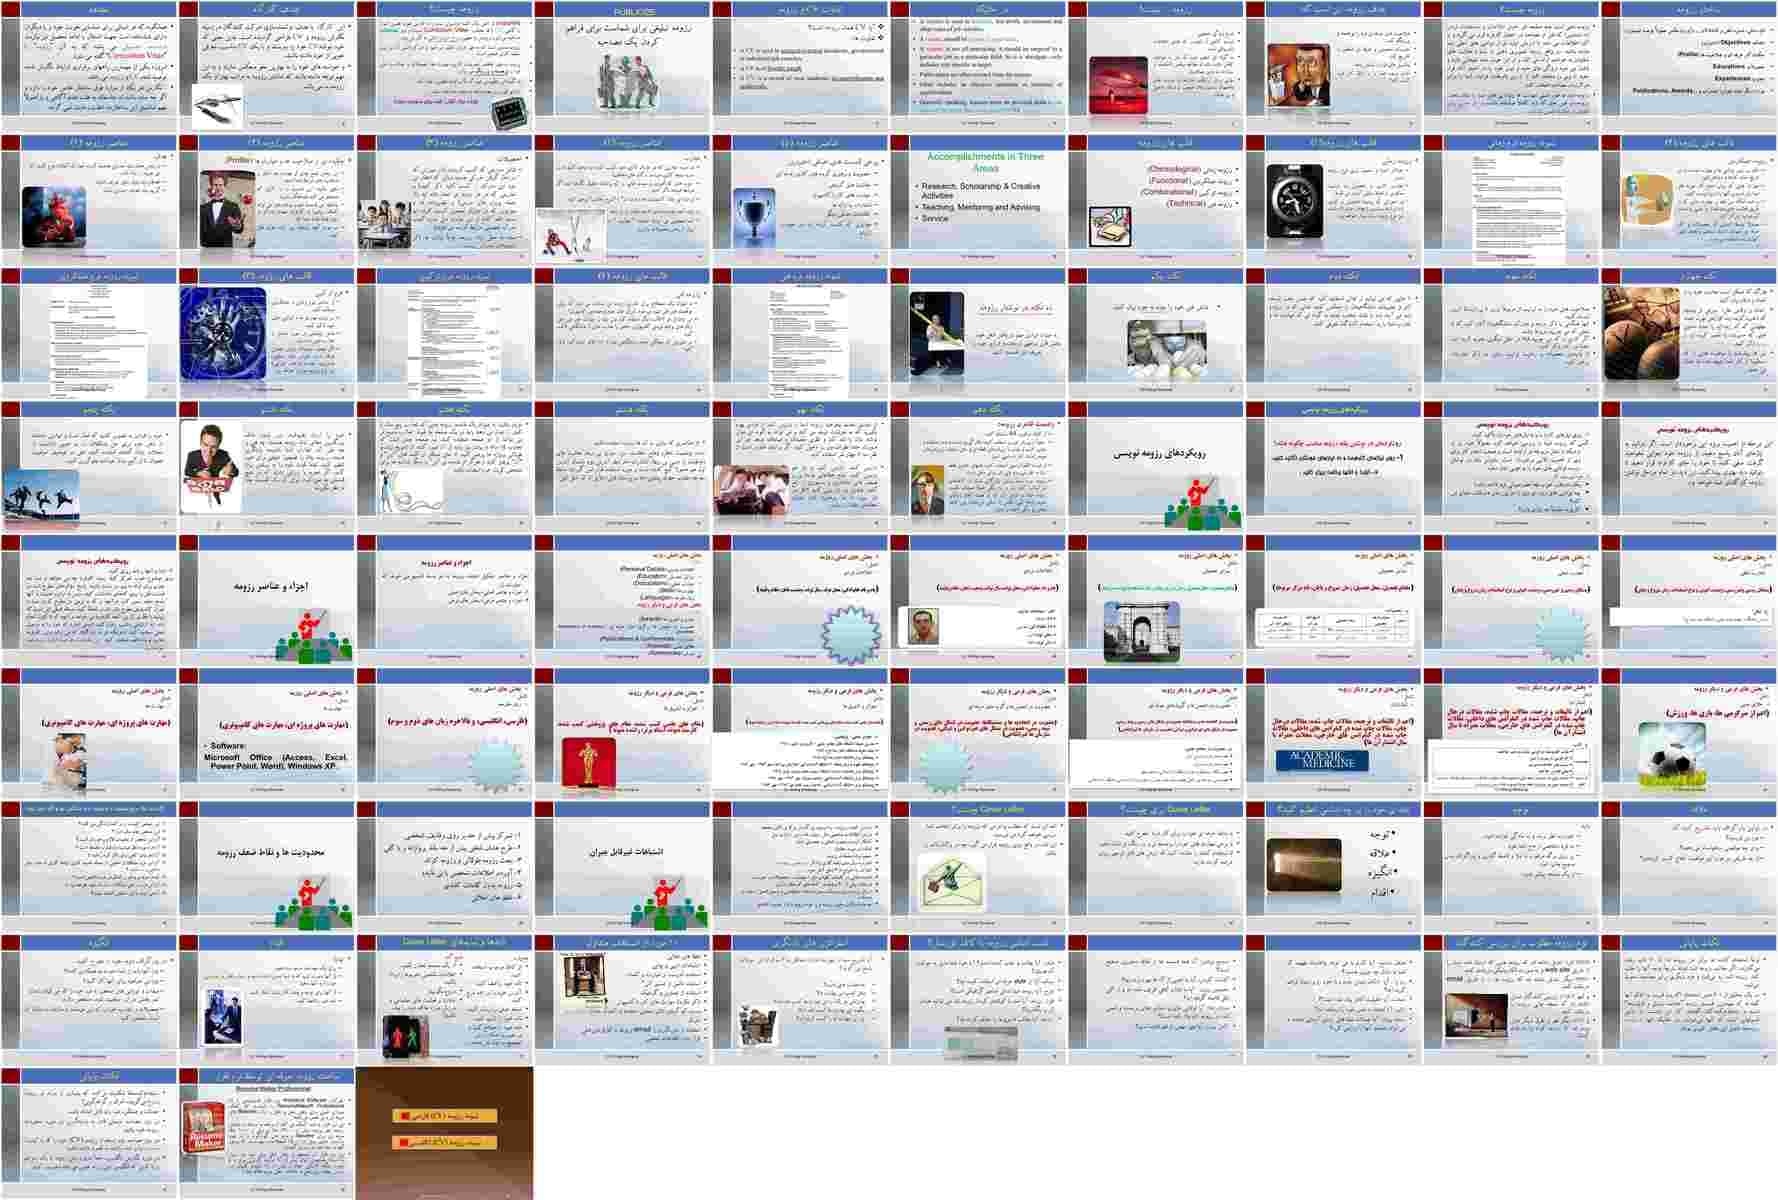
Task: Select the section slide titled اشتباهات غیرقابل جبران
Action: point(622,866)
